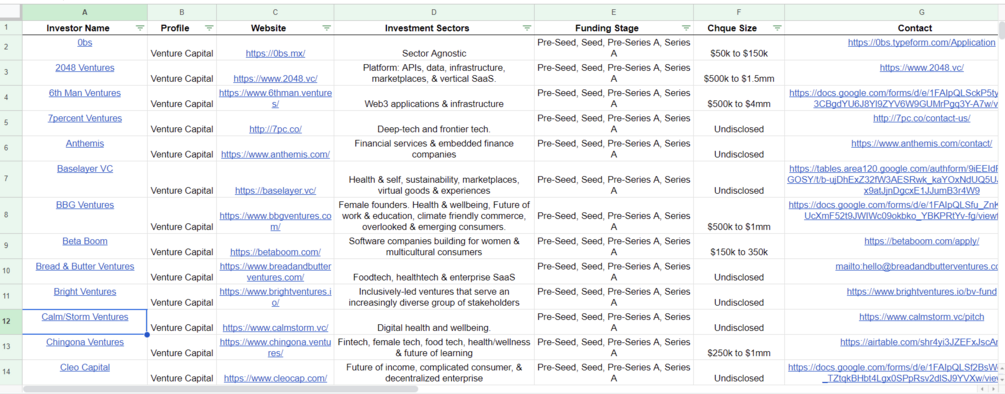
Task: Visit the https://www.calmstorm.vc/ website link
Action: [x=276, y=328]
